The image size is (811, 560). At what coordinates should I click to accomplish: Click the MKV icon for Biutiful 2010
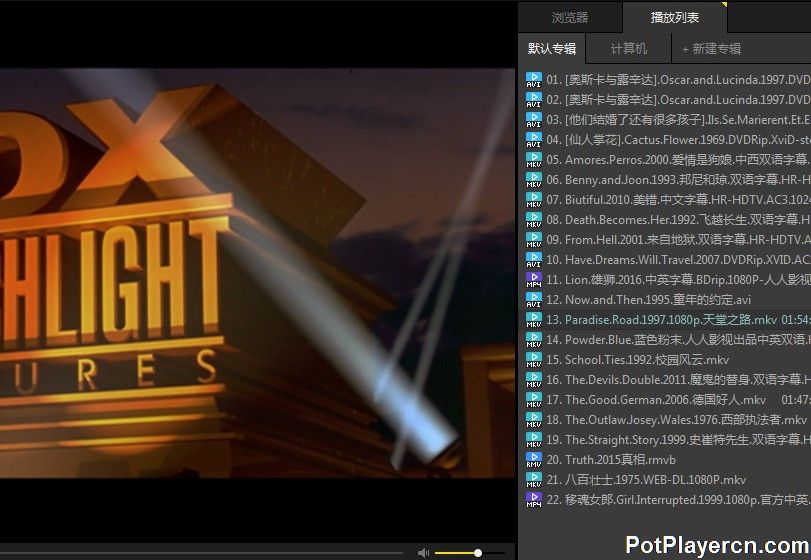(x=534, y=200)
